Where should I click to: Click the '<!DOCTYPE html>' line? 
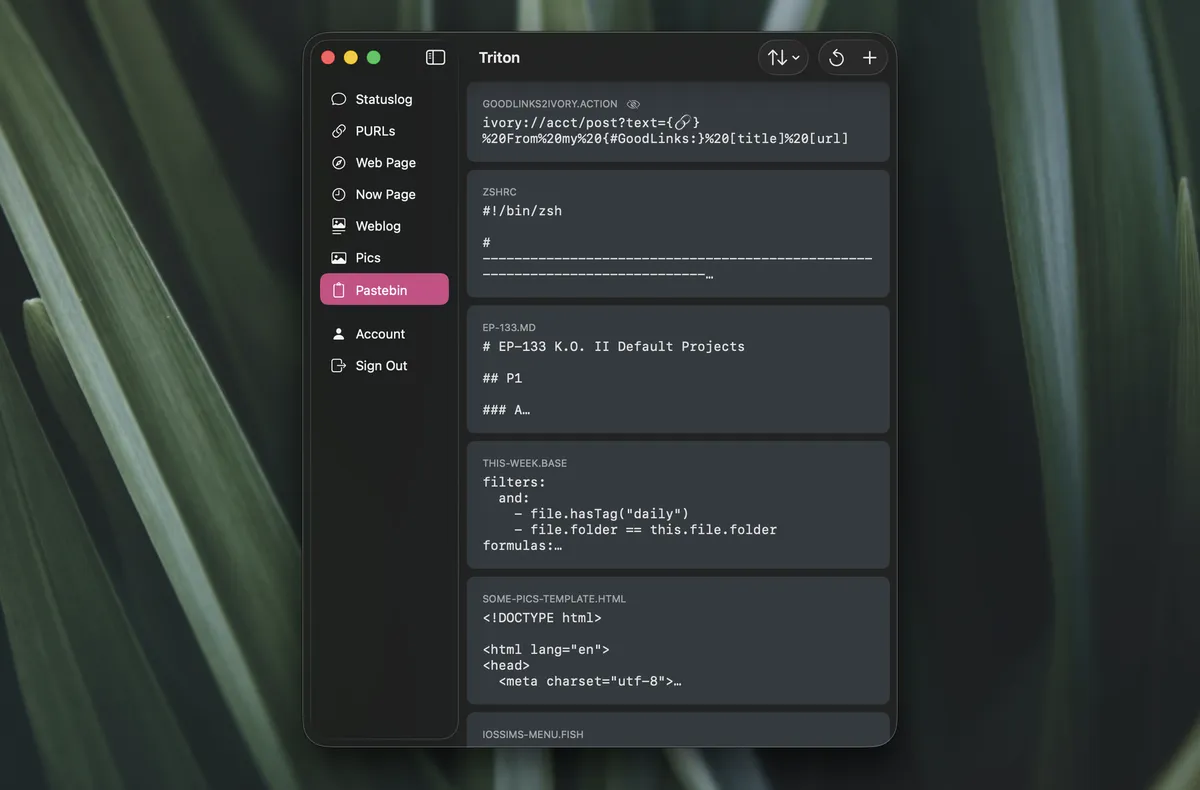coord(542,618)
